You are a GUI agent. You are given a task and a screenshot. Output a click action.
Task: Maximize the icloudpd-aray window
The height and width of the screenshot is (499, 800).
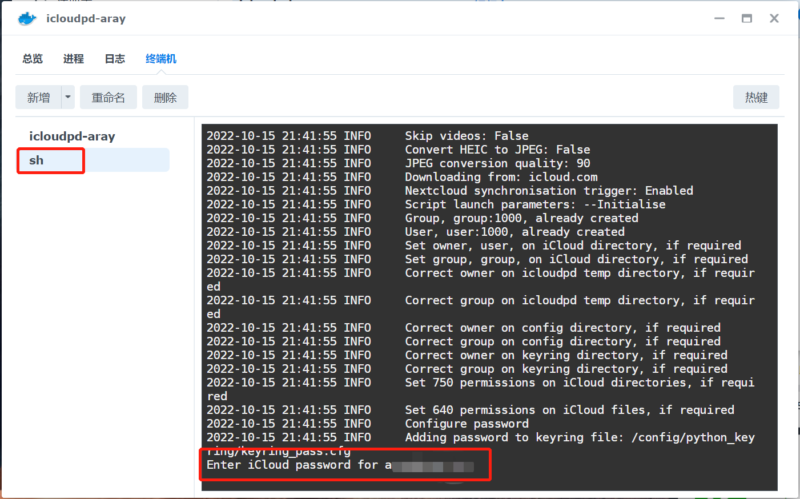746,18
